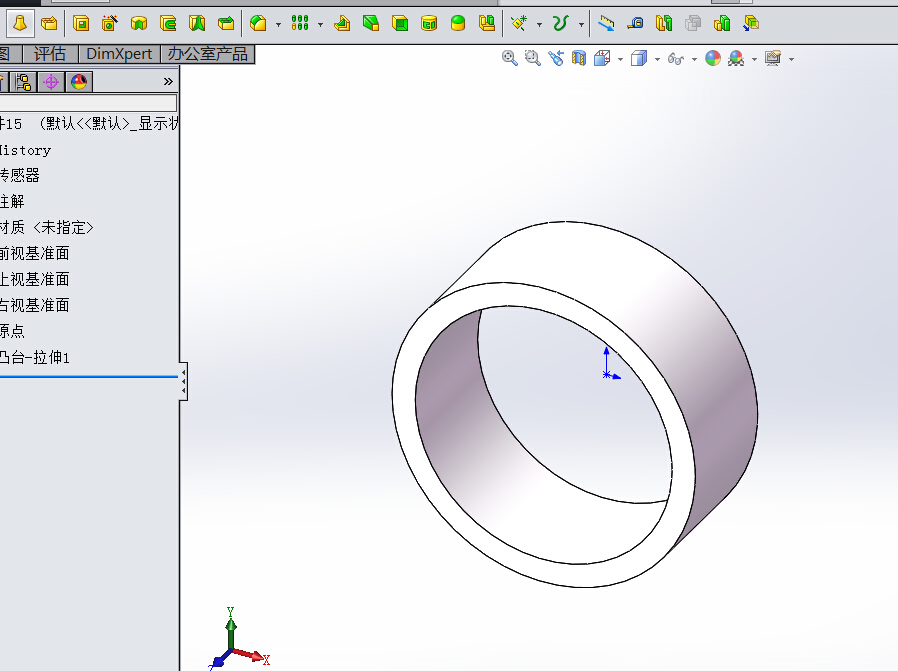Select the Lofted Cut tool
Image resolution: width=898 pixels, height=671 pixels.
pos(197,23)
